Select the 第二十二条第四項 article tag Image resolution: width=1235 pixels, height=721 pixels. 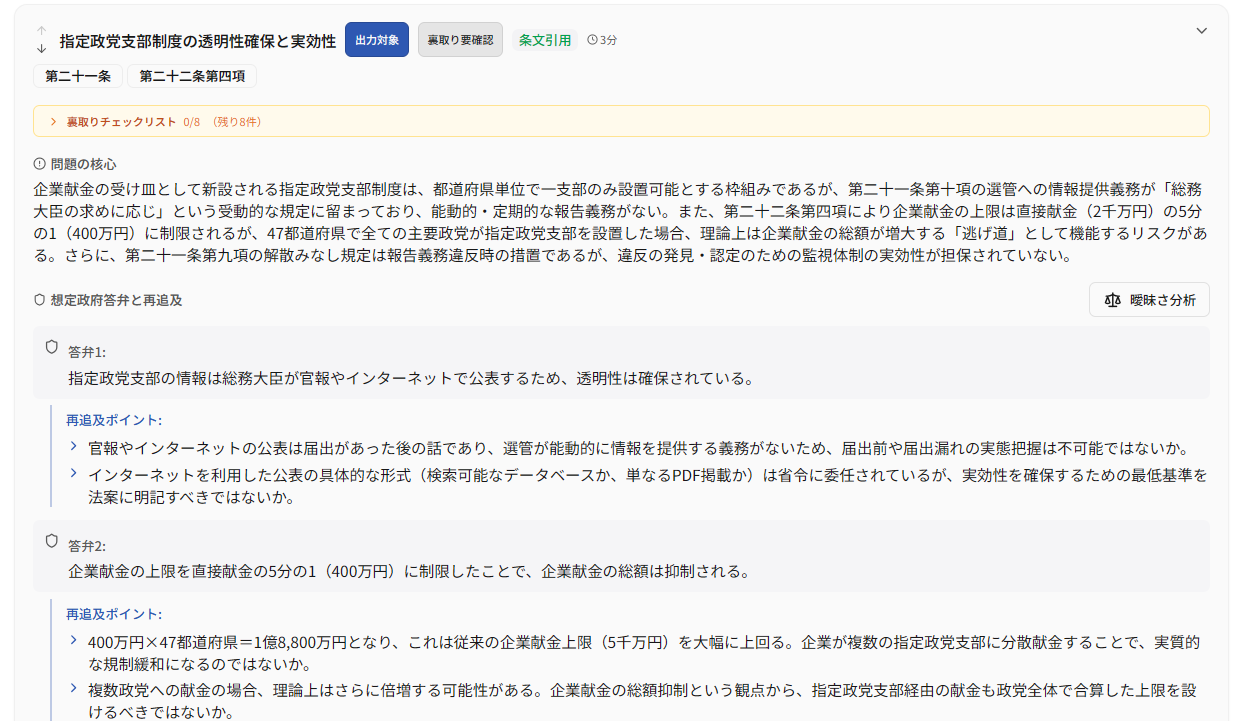(x=191, y=76)
